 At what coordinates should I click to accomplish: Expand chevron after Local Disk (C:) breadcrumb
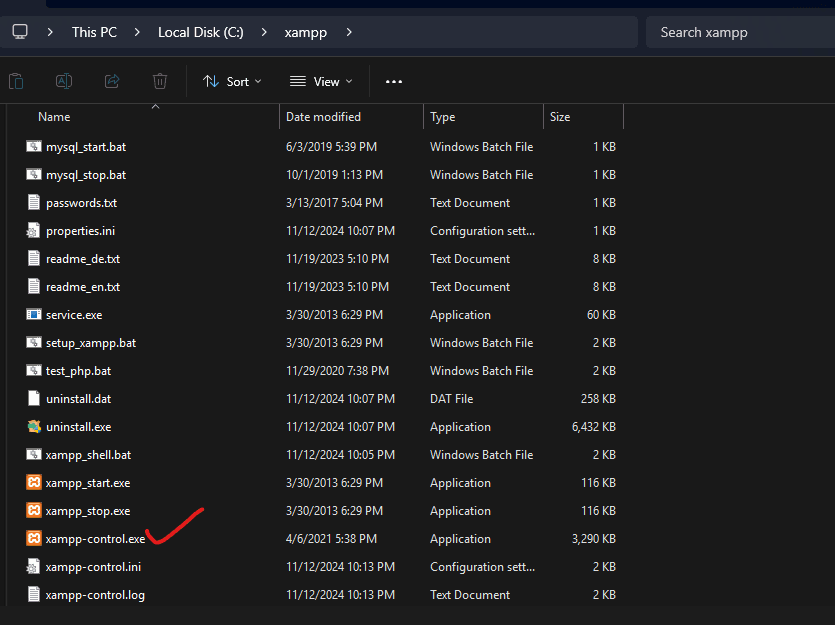coord(264,32)
